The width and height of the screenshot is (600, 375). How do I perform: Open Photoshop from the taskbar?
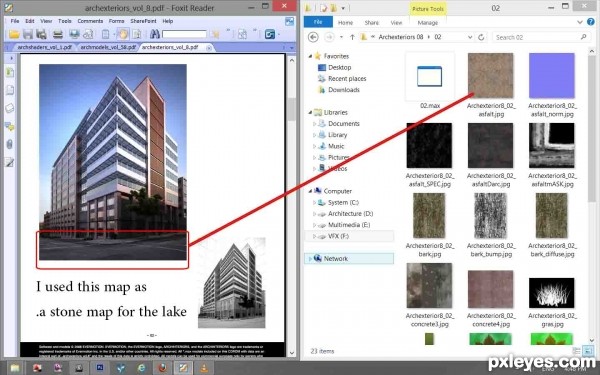pos(100,368)
